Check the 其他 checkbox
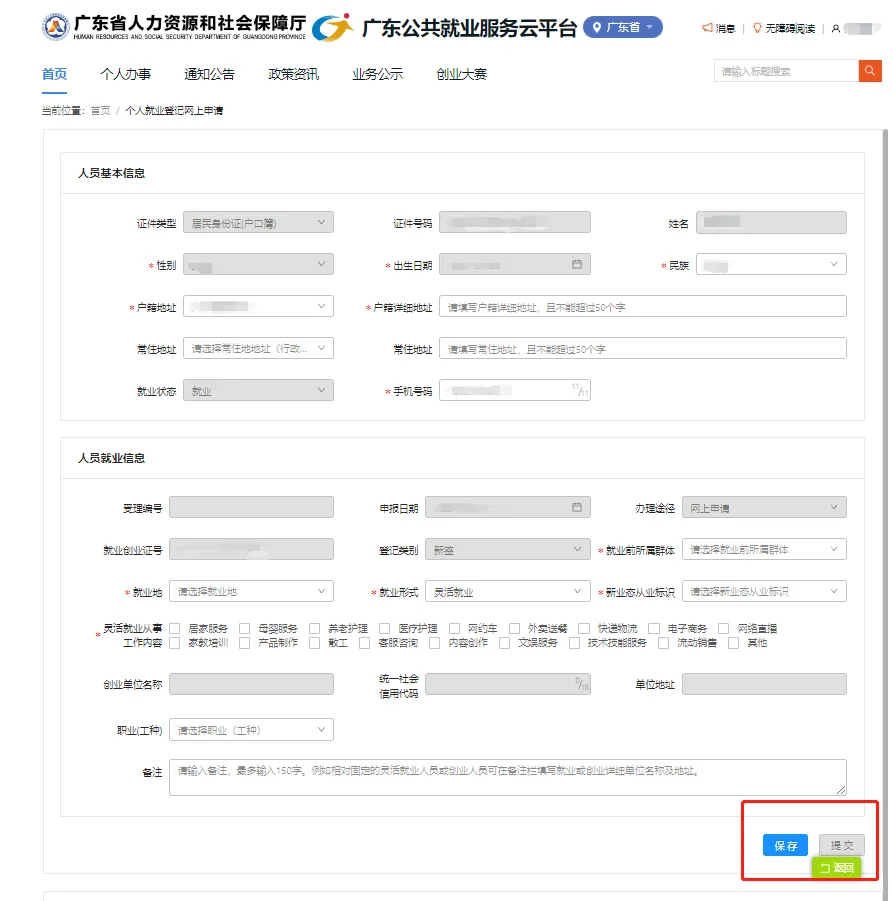 (x=733, y=642)
